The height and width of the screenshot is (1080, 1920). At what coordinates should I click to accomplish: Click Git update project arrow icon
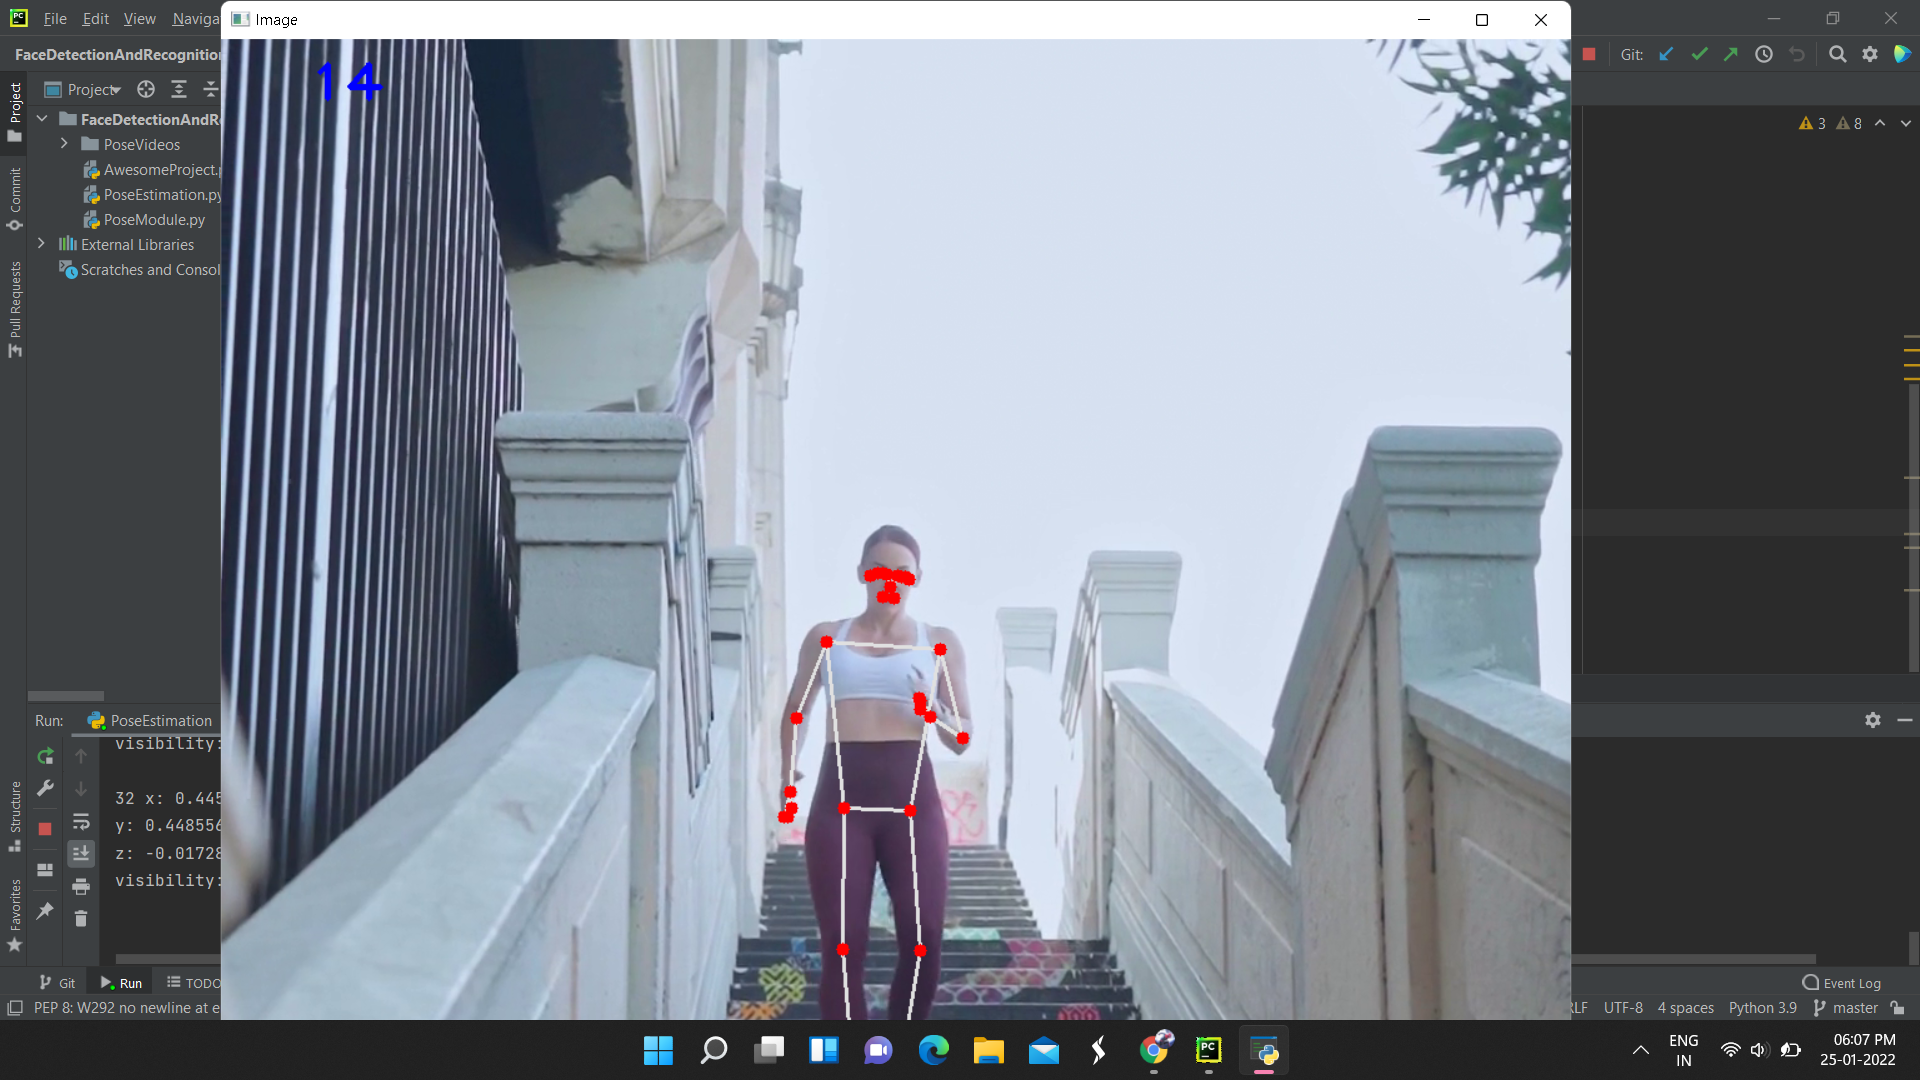[1667, 55]
